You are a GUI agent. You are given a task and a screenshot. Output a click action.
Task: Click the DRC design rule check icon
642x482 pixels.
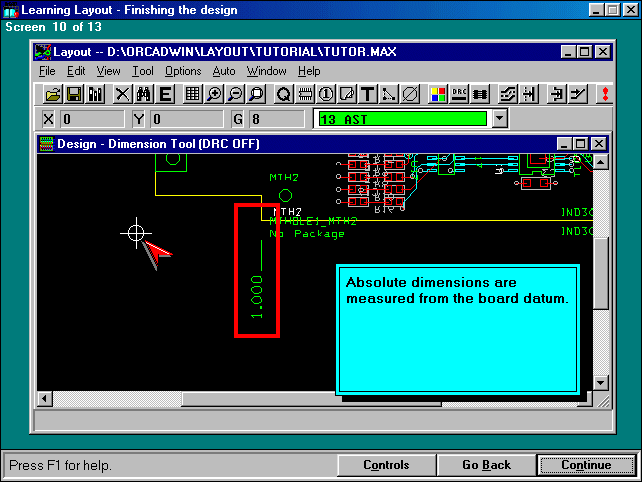[460, 94]
